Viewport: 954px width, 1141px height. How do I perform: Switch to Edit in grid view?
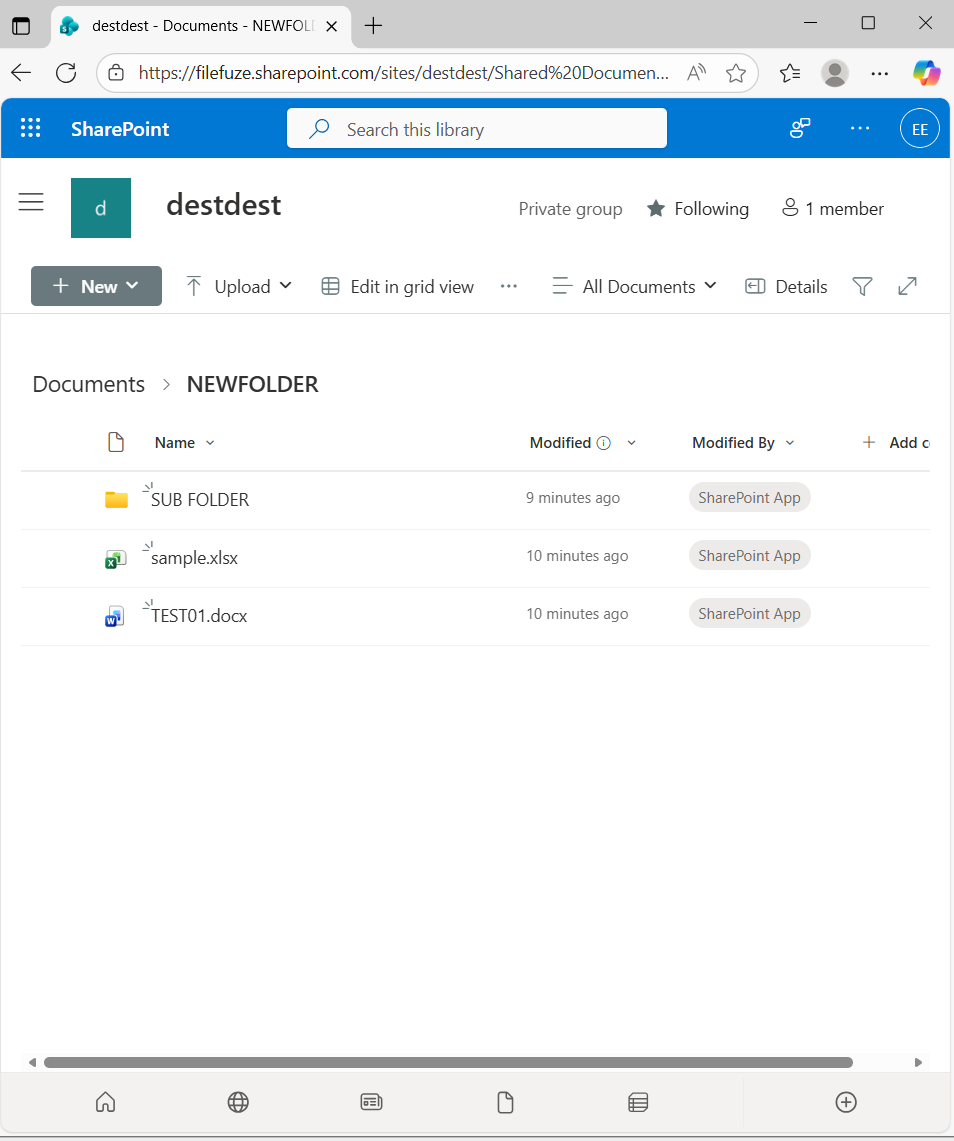pos(397,287)
